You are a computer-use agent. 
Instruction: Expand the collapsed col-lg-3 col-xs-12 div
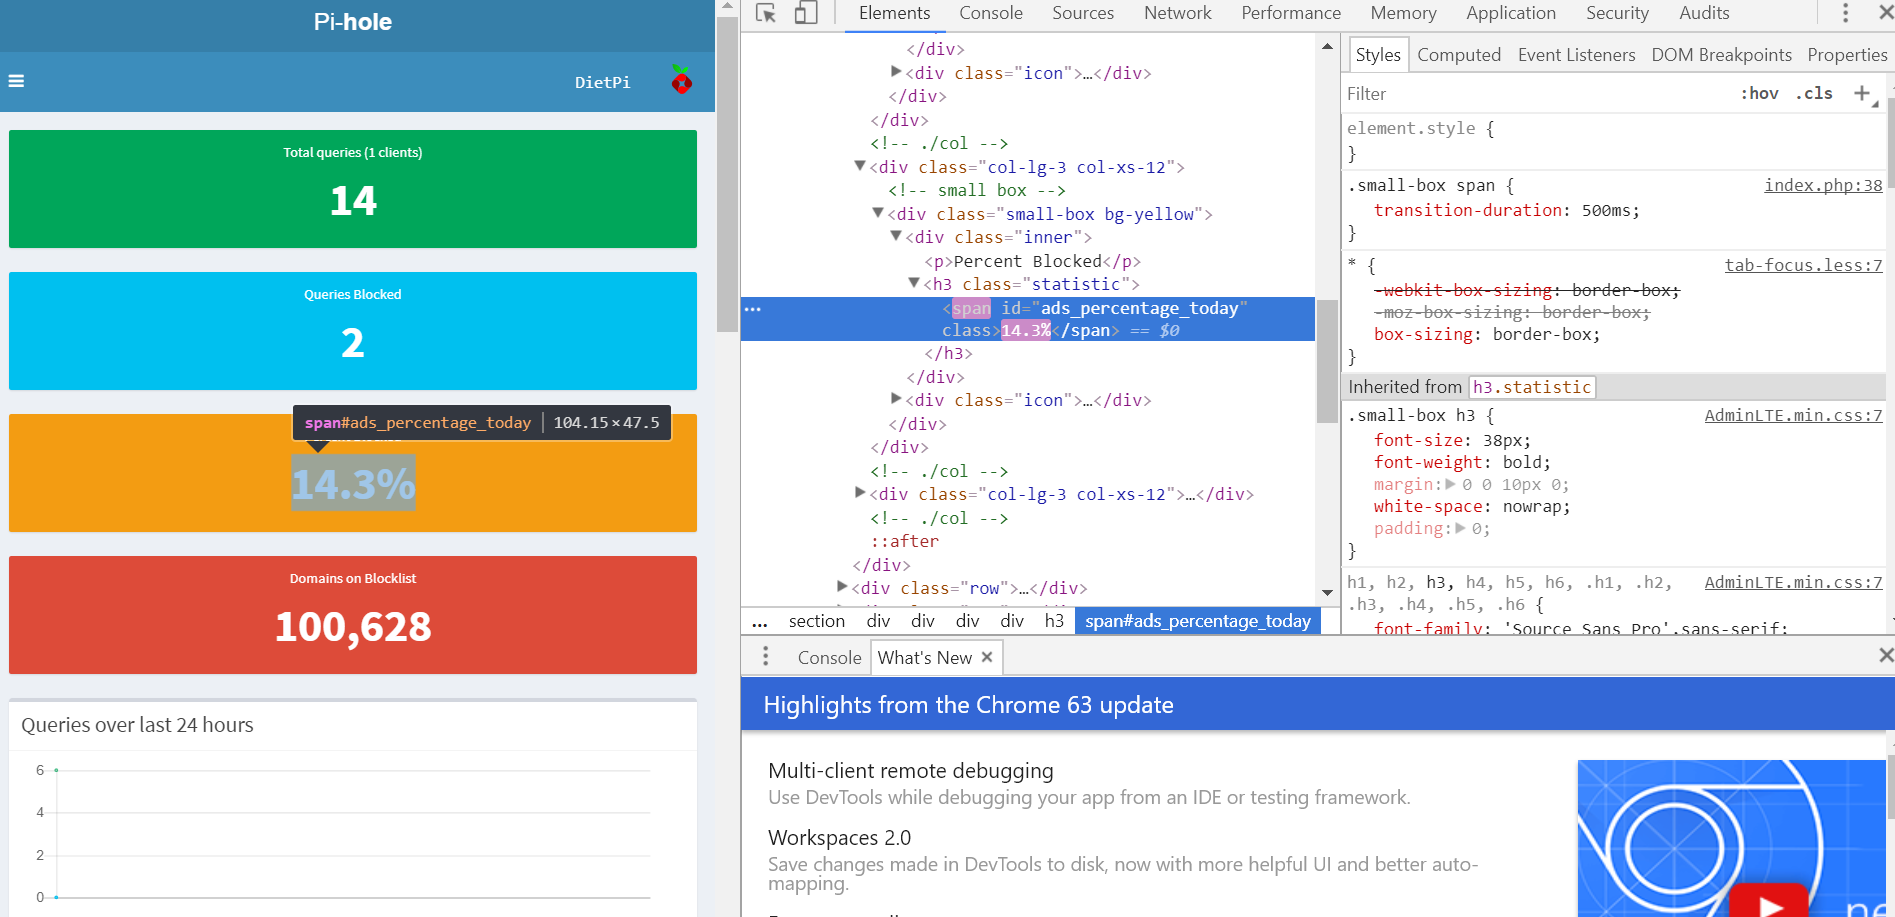860,493
